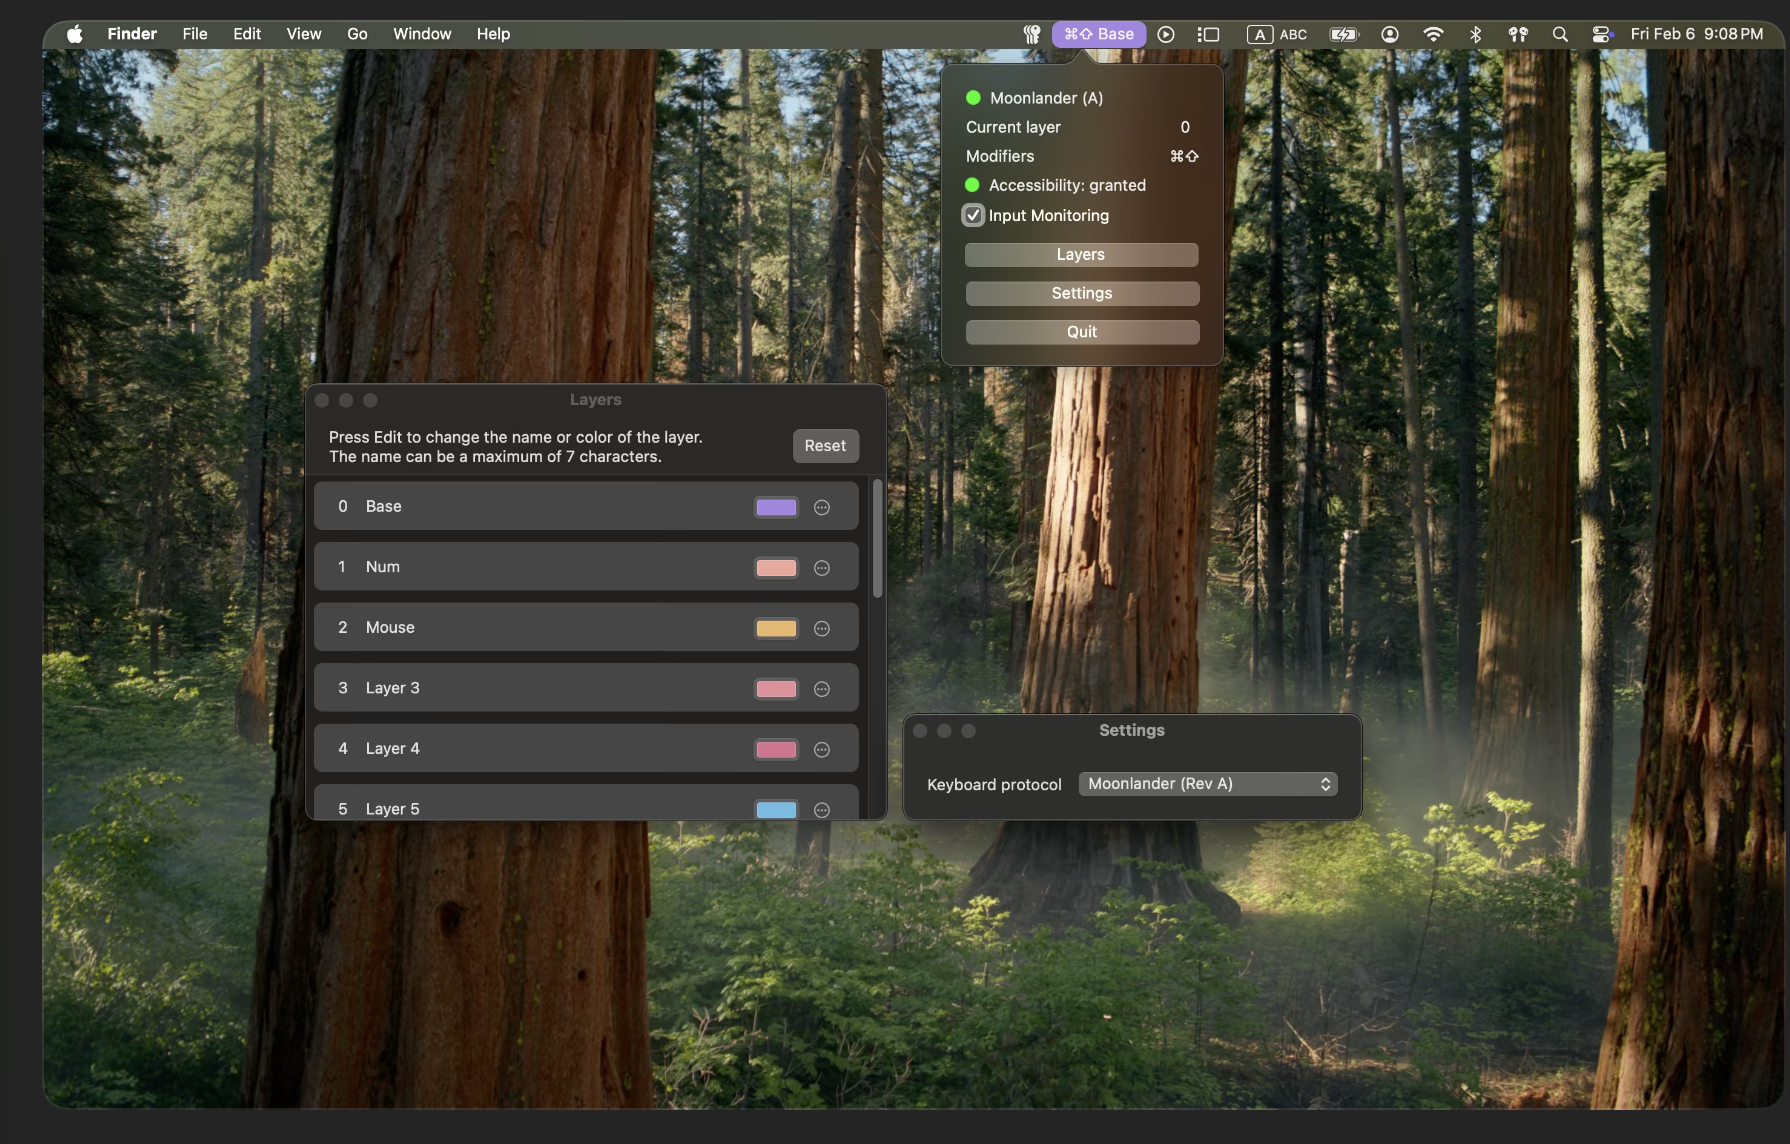Image resolution: width=1790 pixels, height=1144 pixels.
Task: Open the Go menu
Action: [357, 34]
